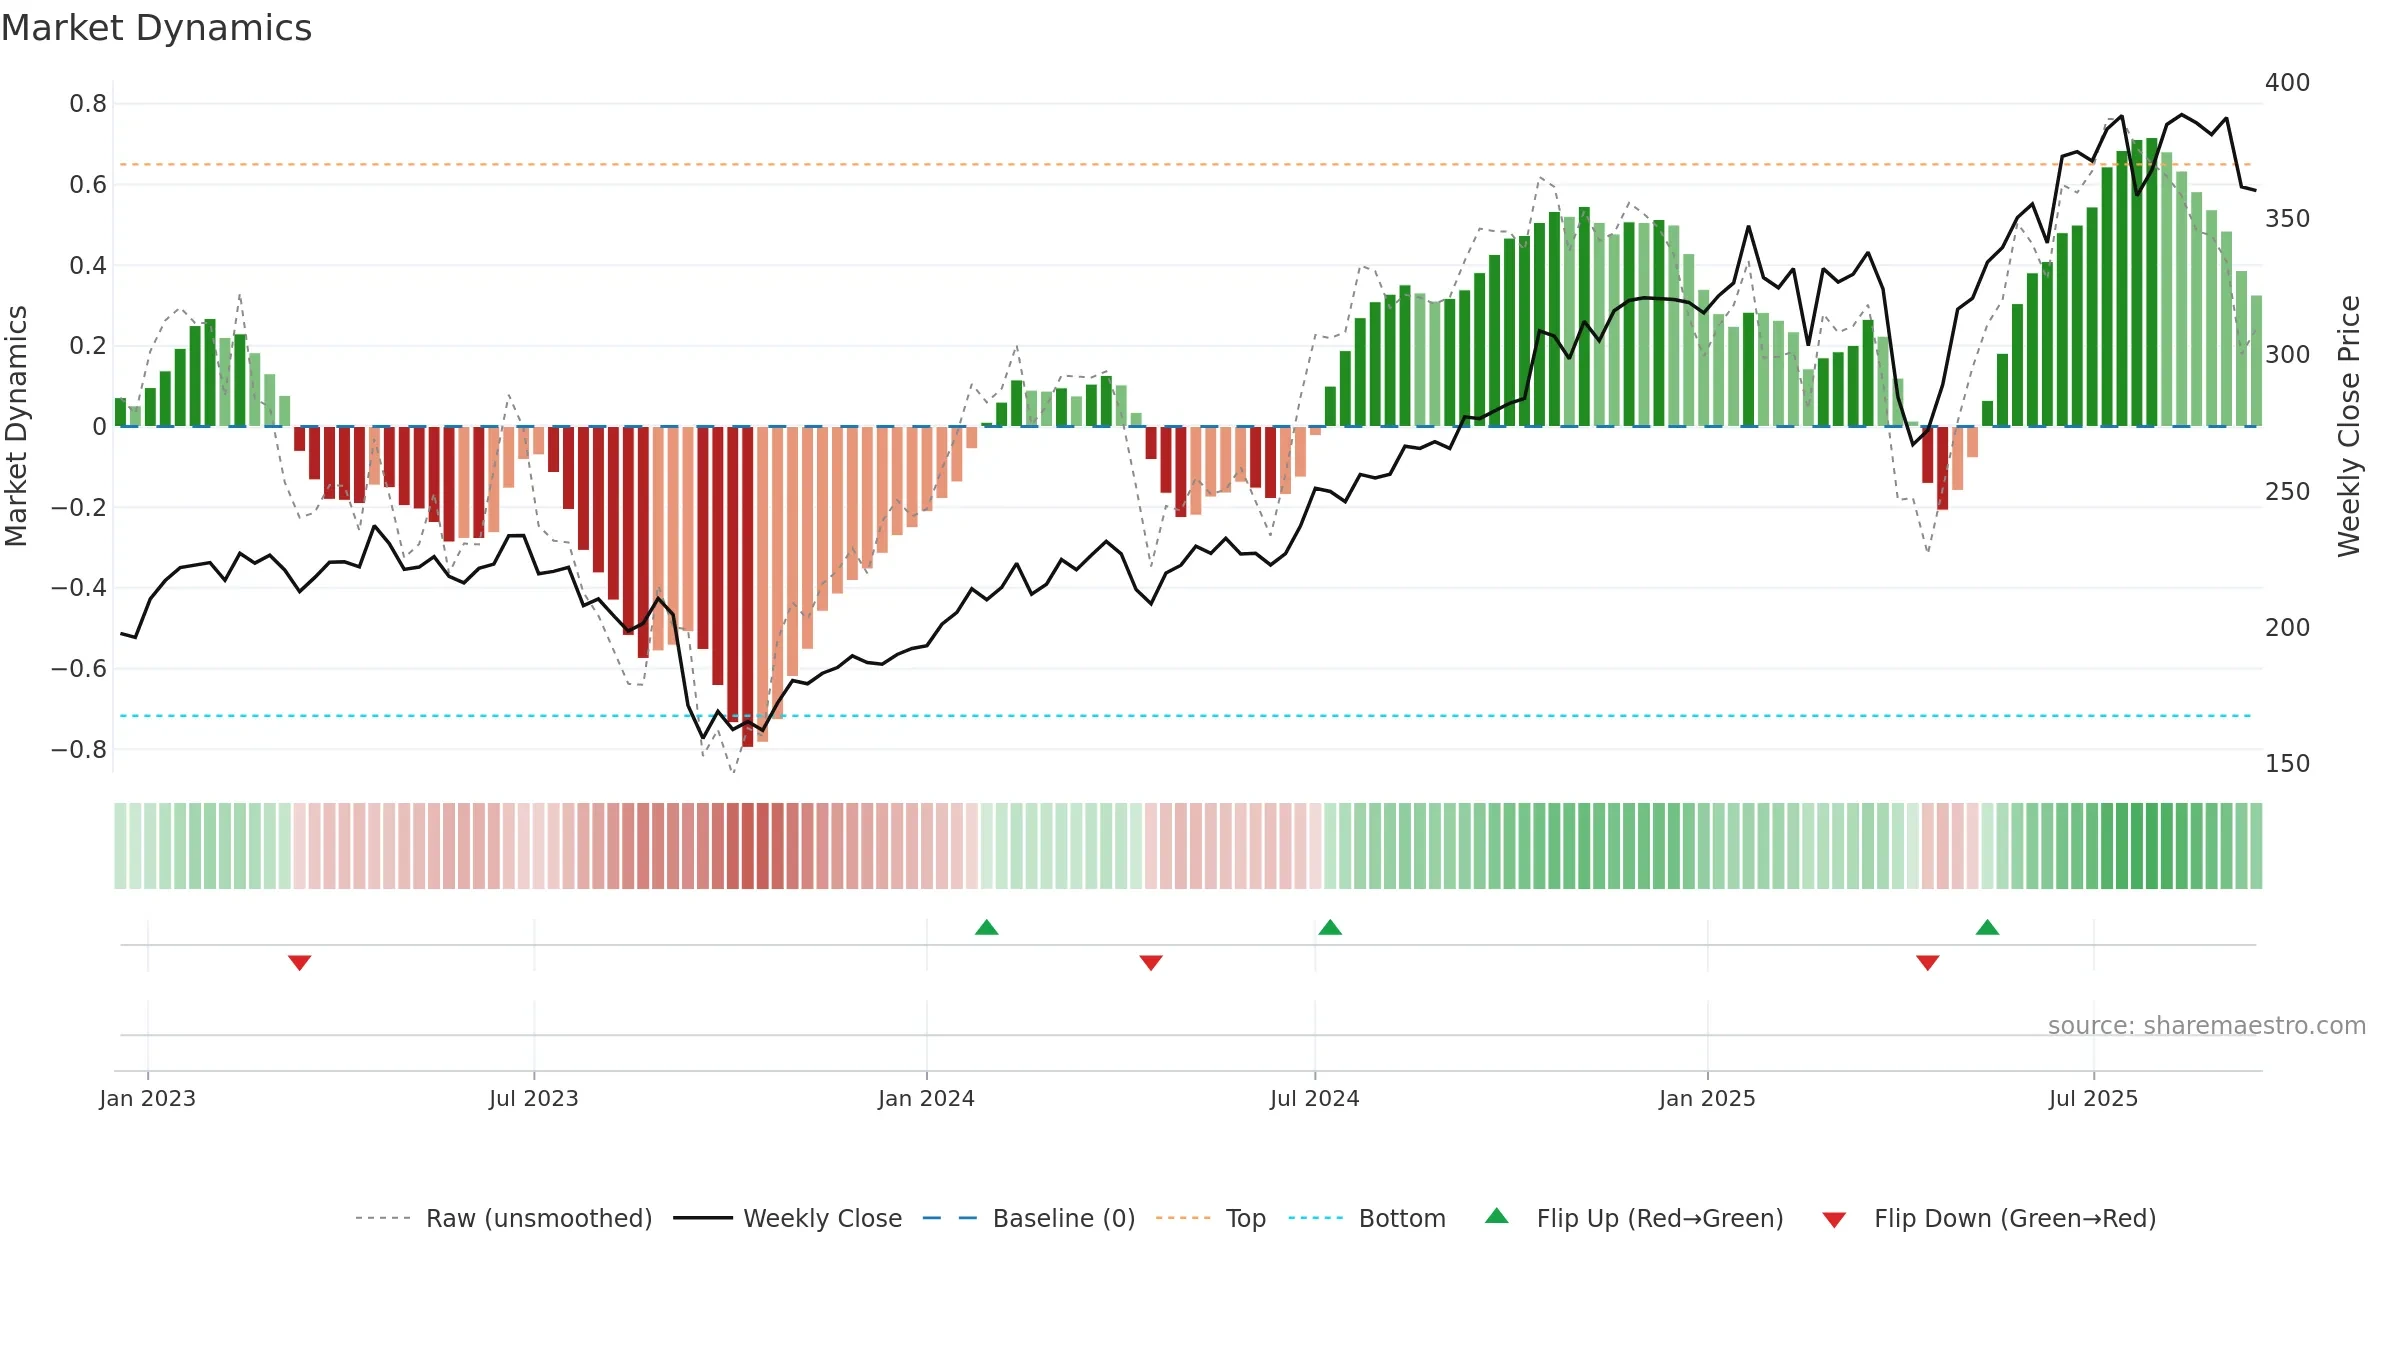Click the Jul 2023 x-axis label
2400x1350 pixels.
534,1098
